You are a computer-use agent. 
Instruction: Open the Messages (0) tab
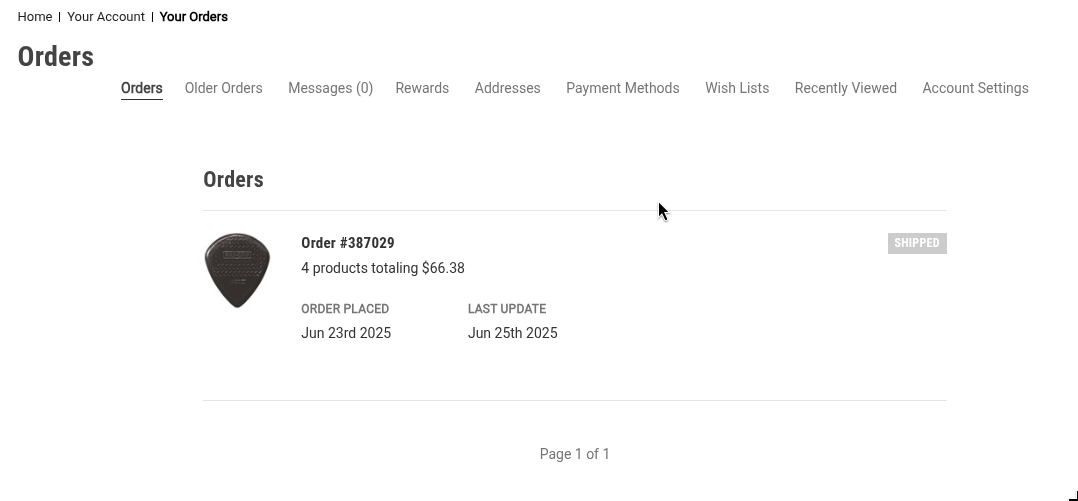tap(330, 88)
